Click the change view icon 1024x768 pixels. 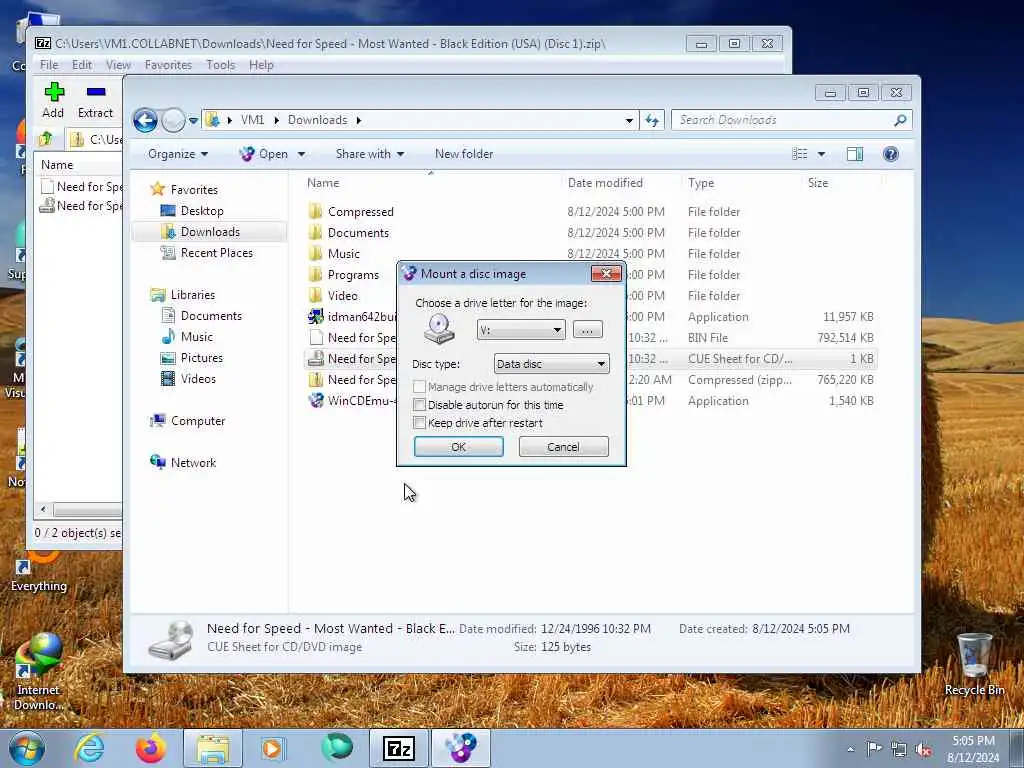coord(799,154)
